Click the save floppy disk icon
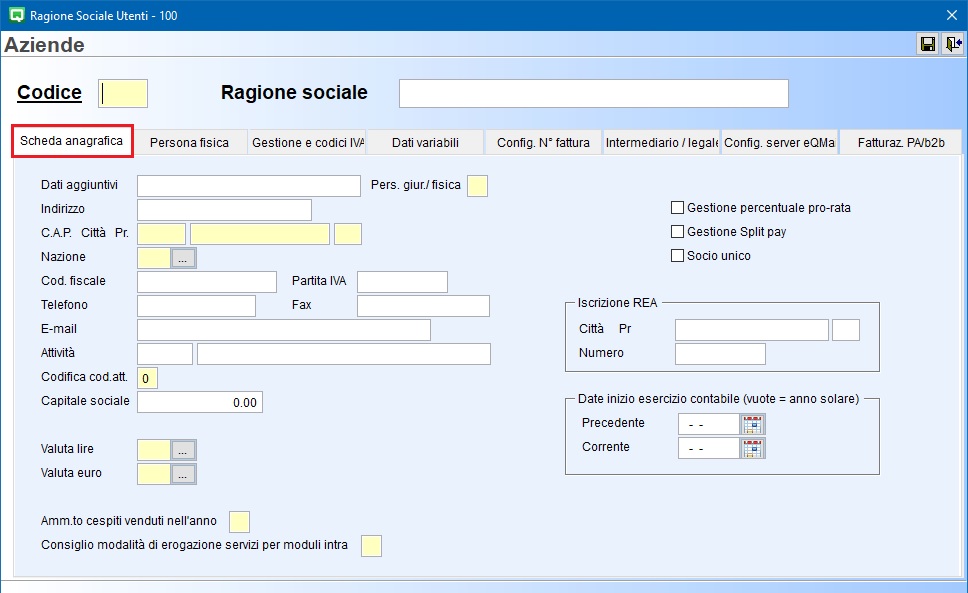 (927, 44)
